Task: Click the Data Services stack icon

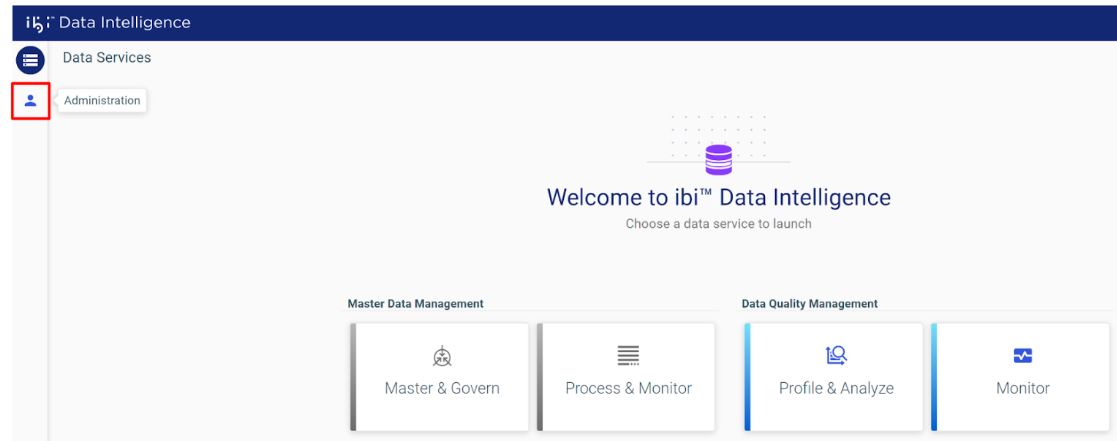Action: click(31, 61)
